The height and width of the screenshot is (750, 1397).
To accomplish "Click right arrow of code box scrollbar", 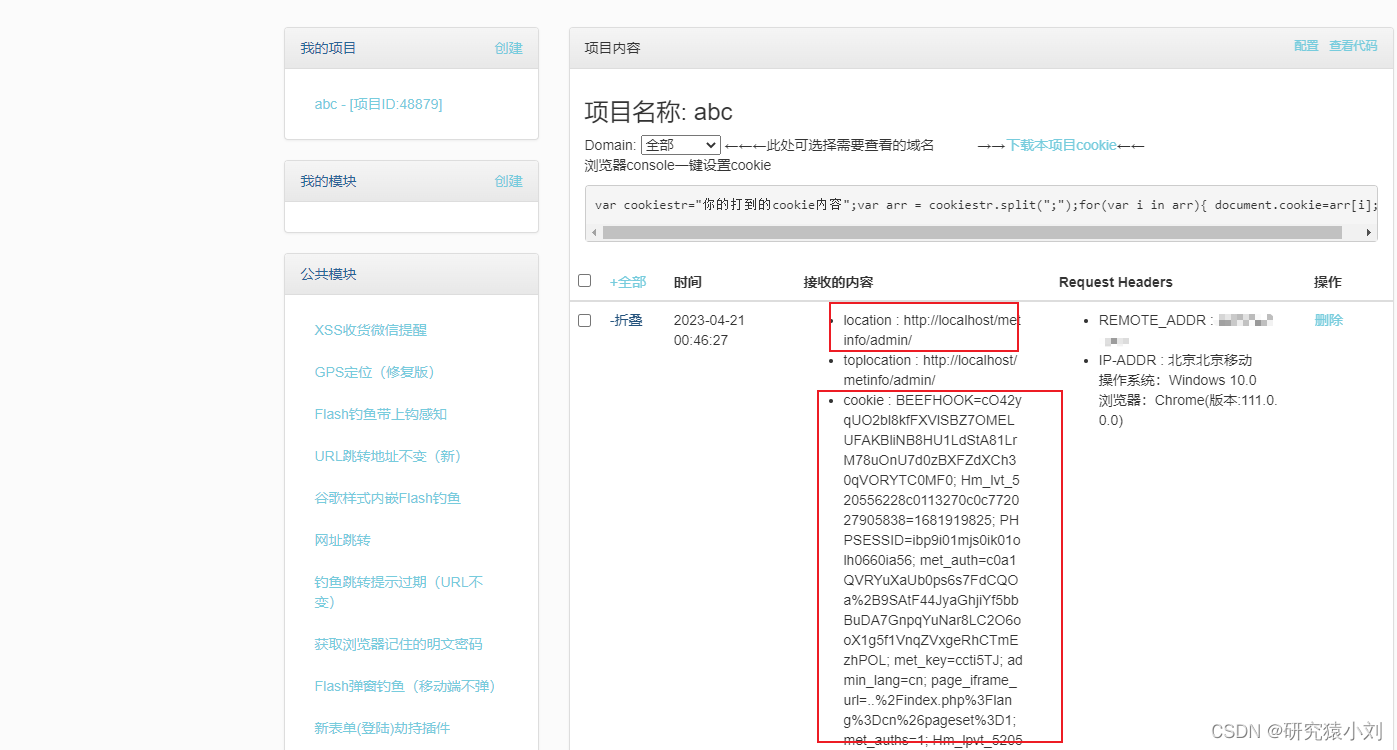I will (x=1369, y=232).
